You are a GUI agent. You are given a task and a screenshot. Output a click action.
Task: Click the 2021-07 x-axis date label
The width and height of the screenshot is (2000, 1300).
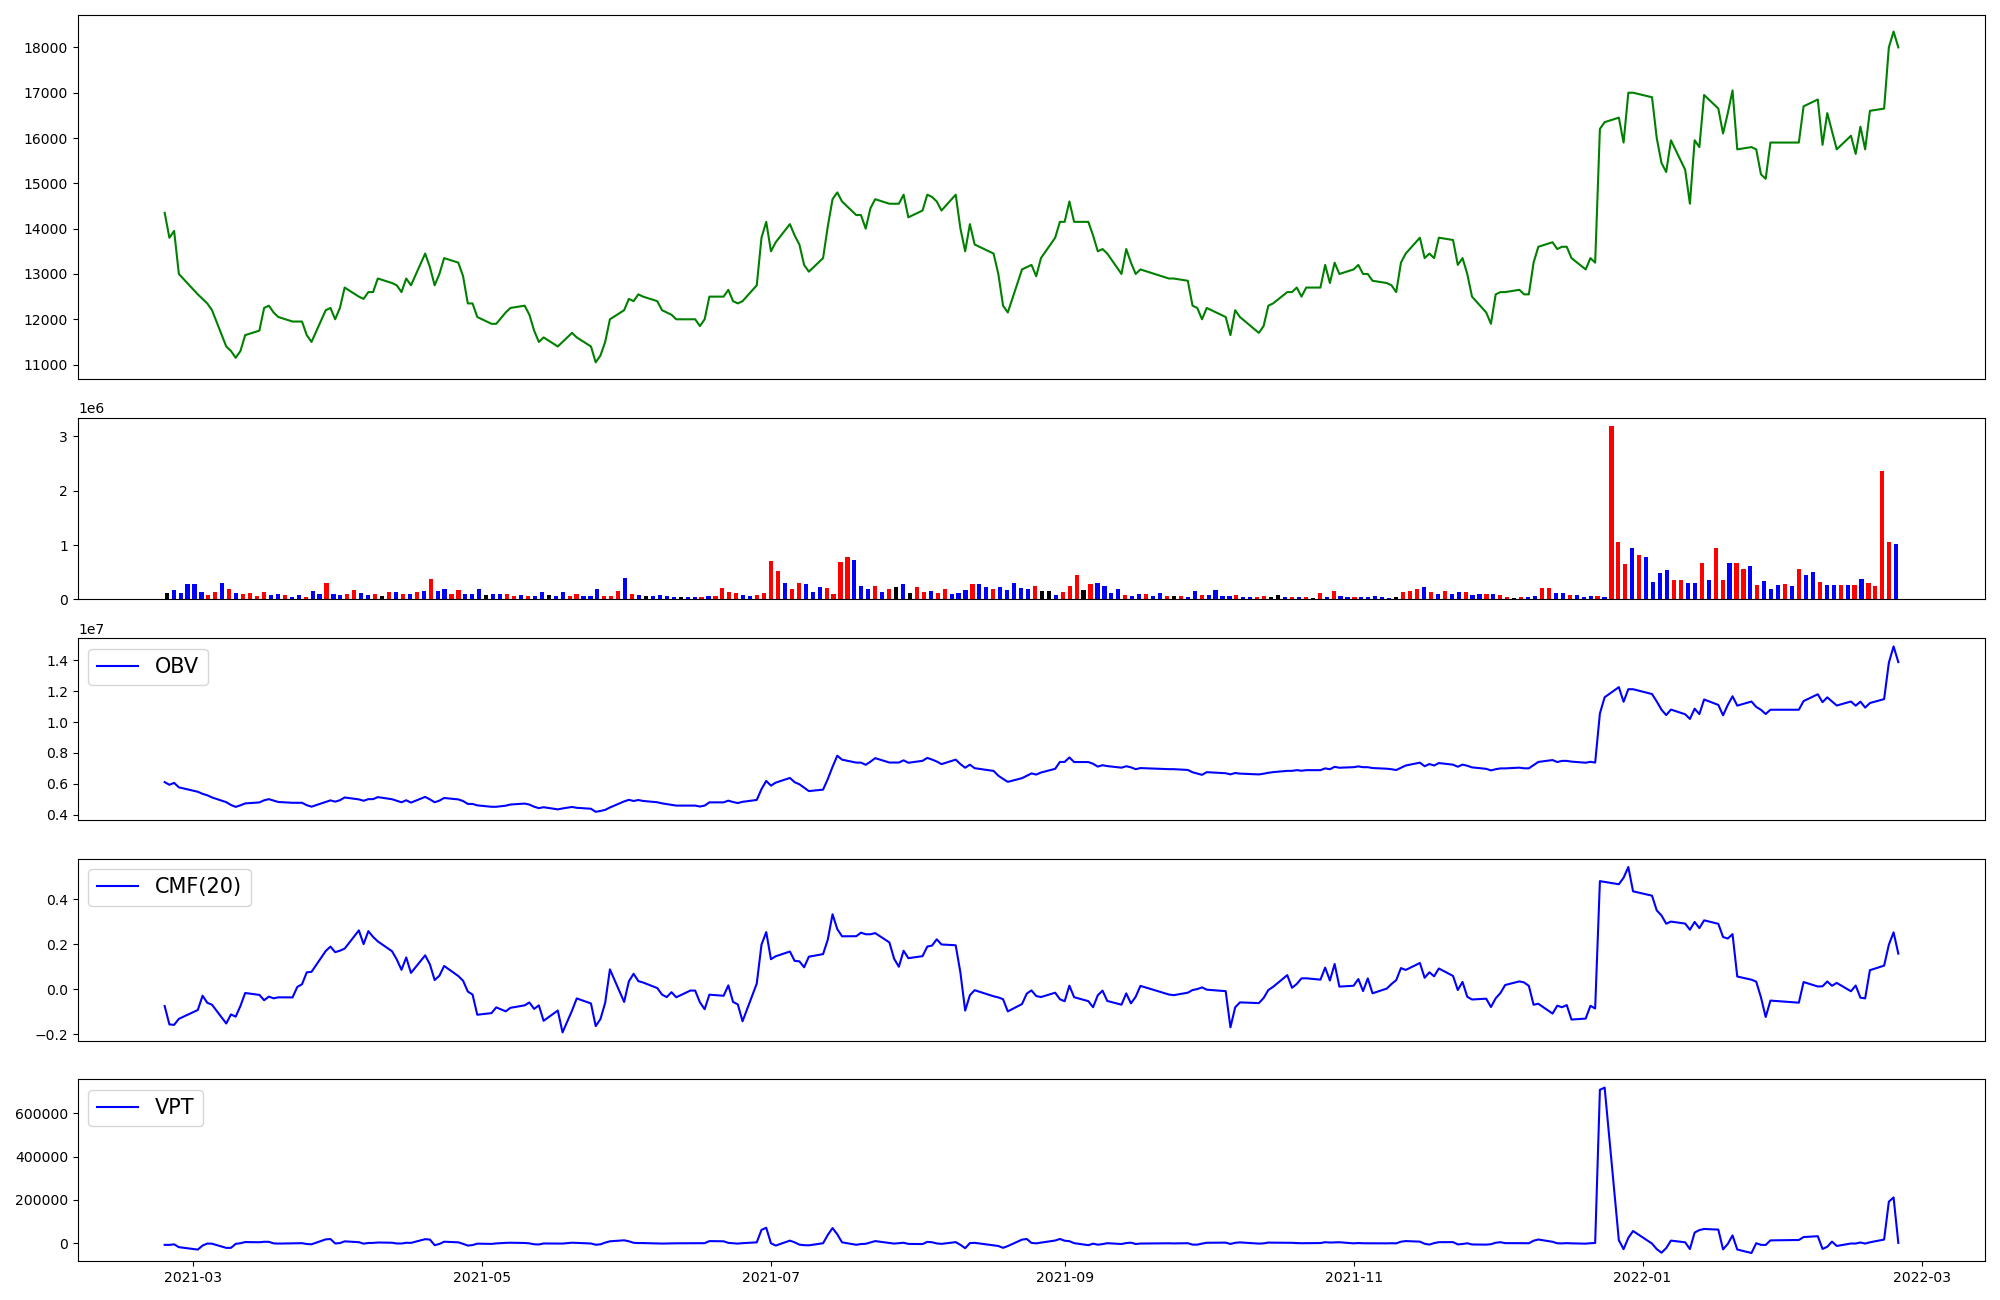coord(771,1277)
